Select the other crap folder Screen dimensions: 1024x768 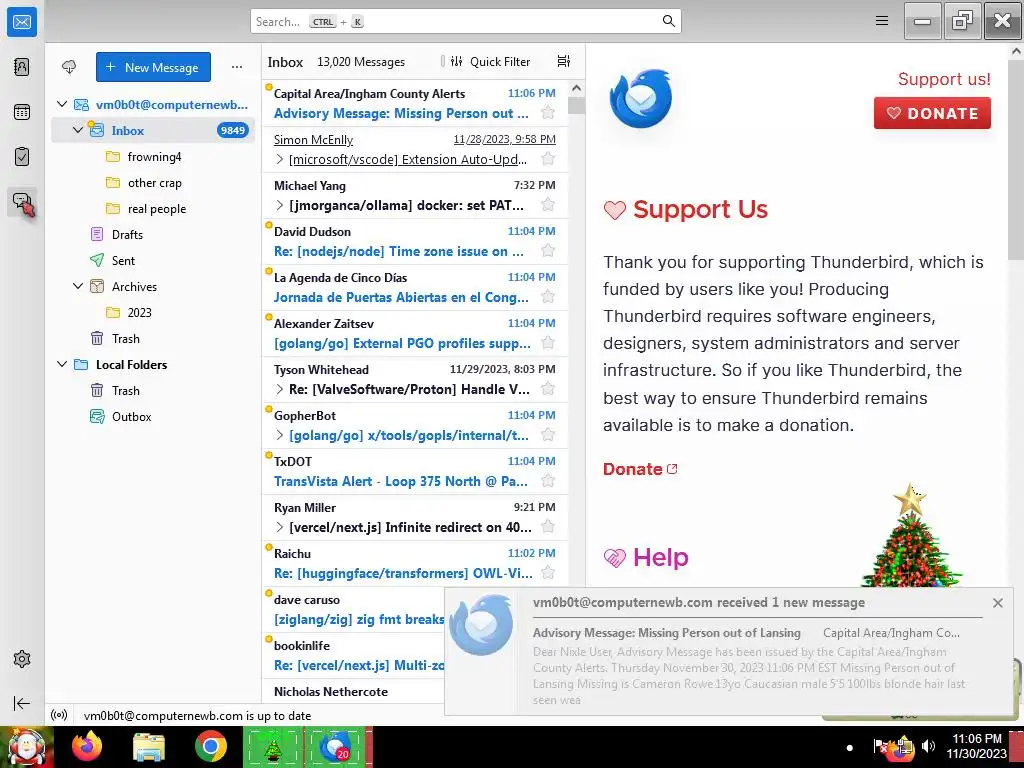[x=153, y=183]
